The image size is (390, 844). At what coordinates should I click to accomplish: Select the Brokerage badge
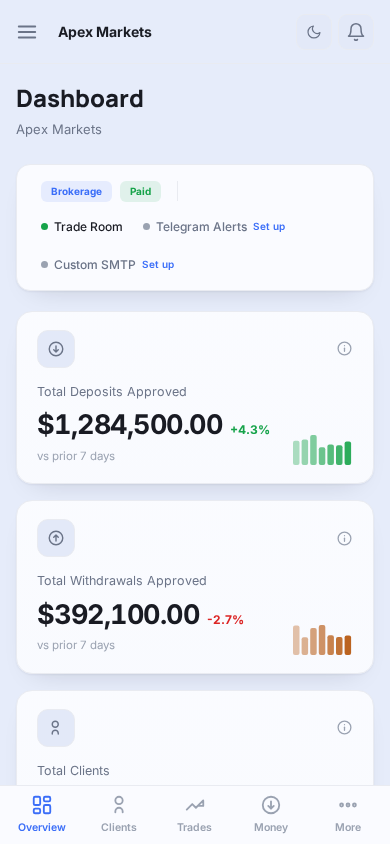pos(76,192)
